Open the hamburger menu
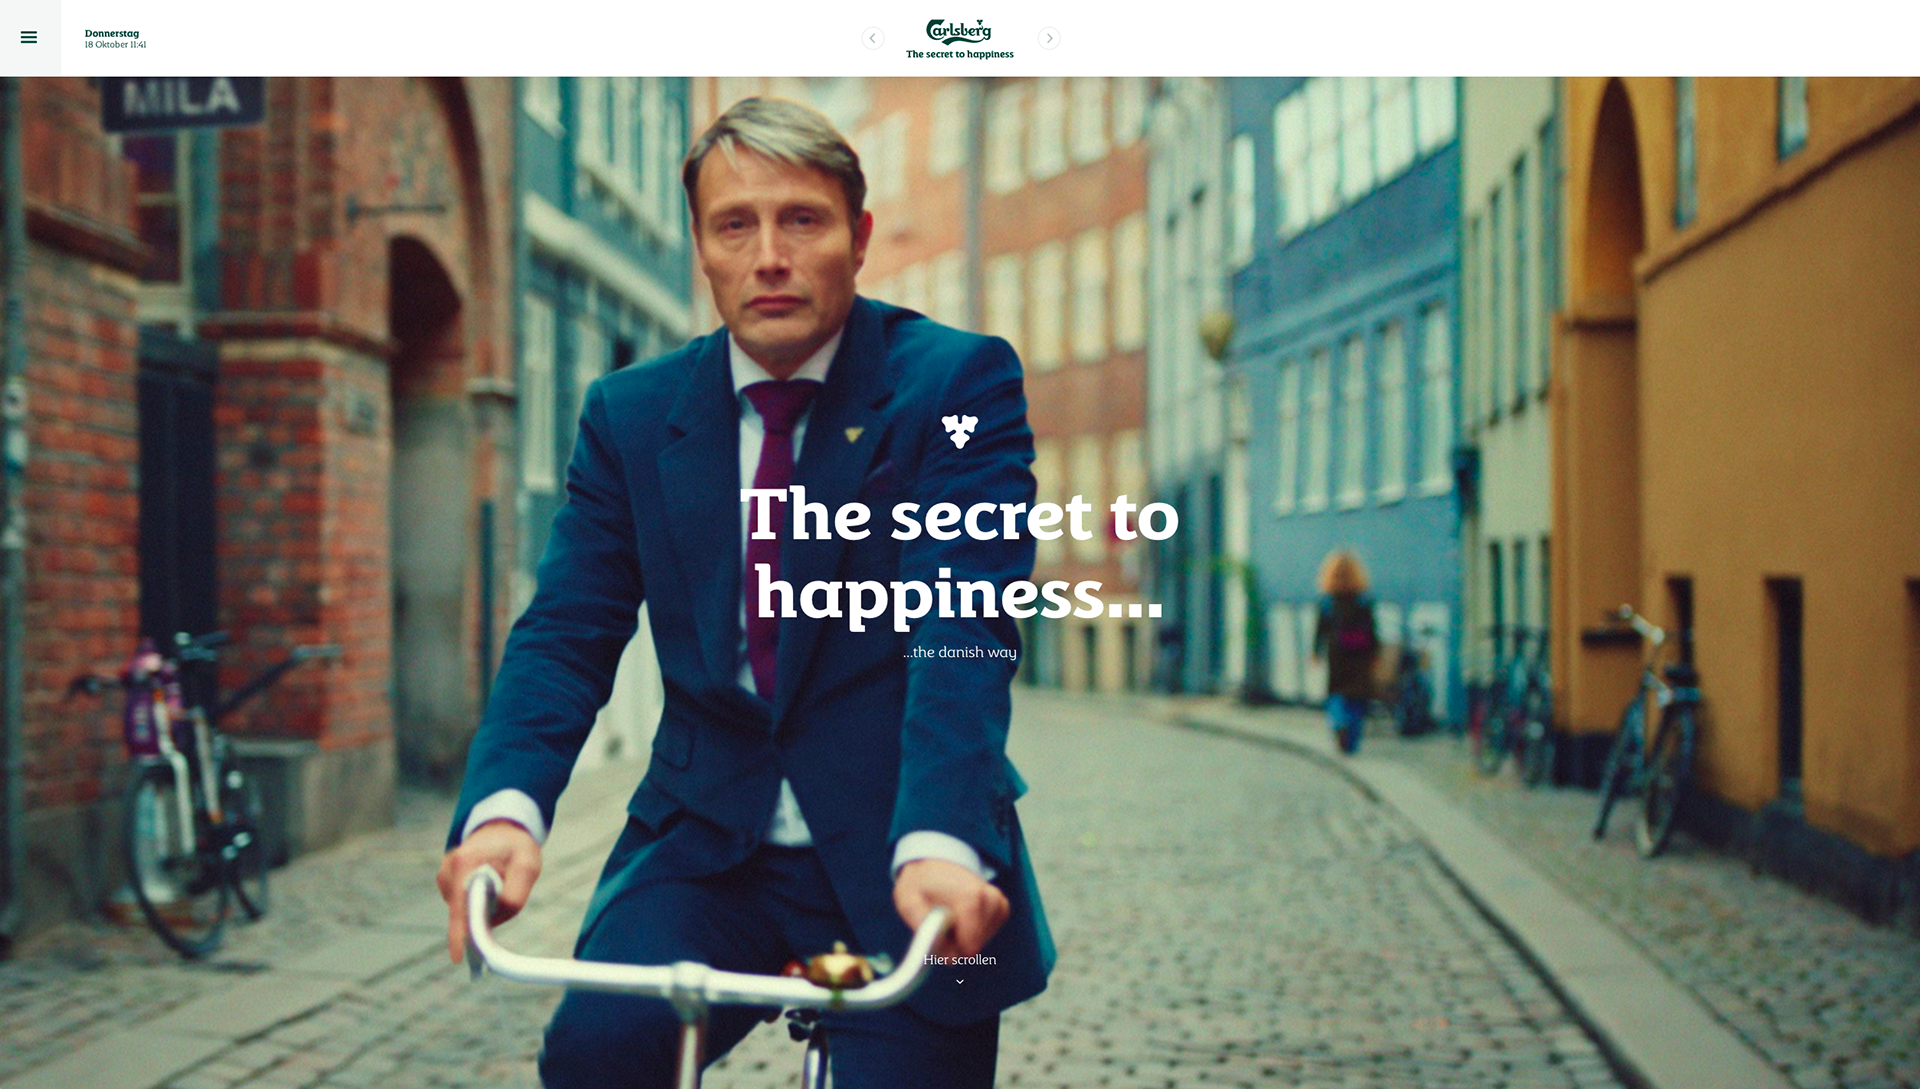Viewport: 1920px width, 1089px height. [29, 37]
